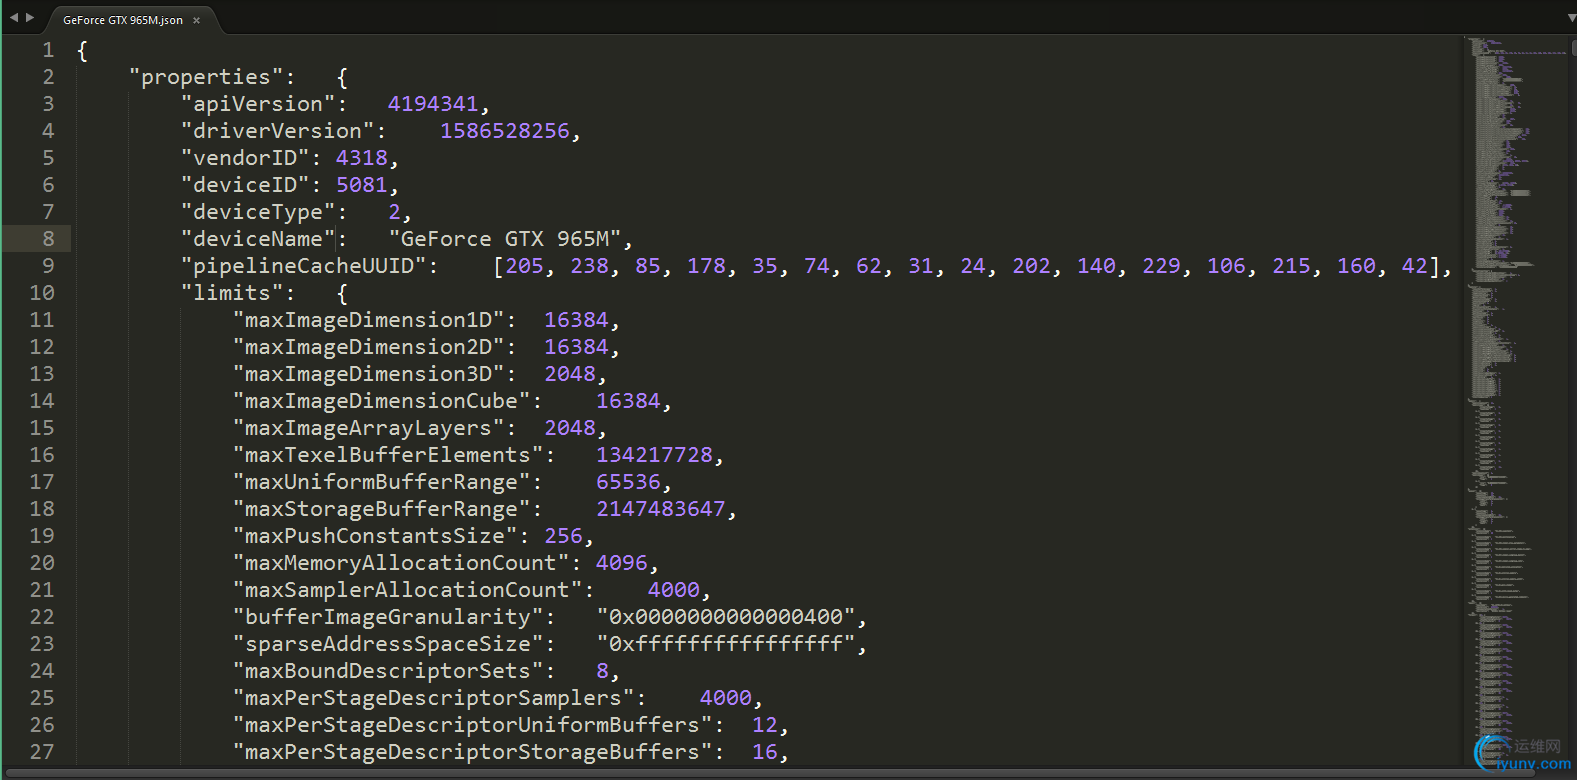Click the "maxUniformBufferRange" key
The width and height of the screenshot is (1577, 780).
[x=381, y=482]
